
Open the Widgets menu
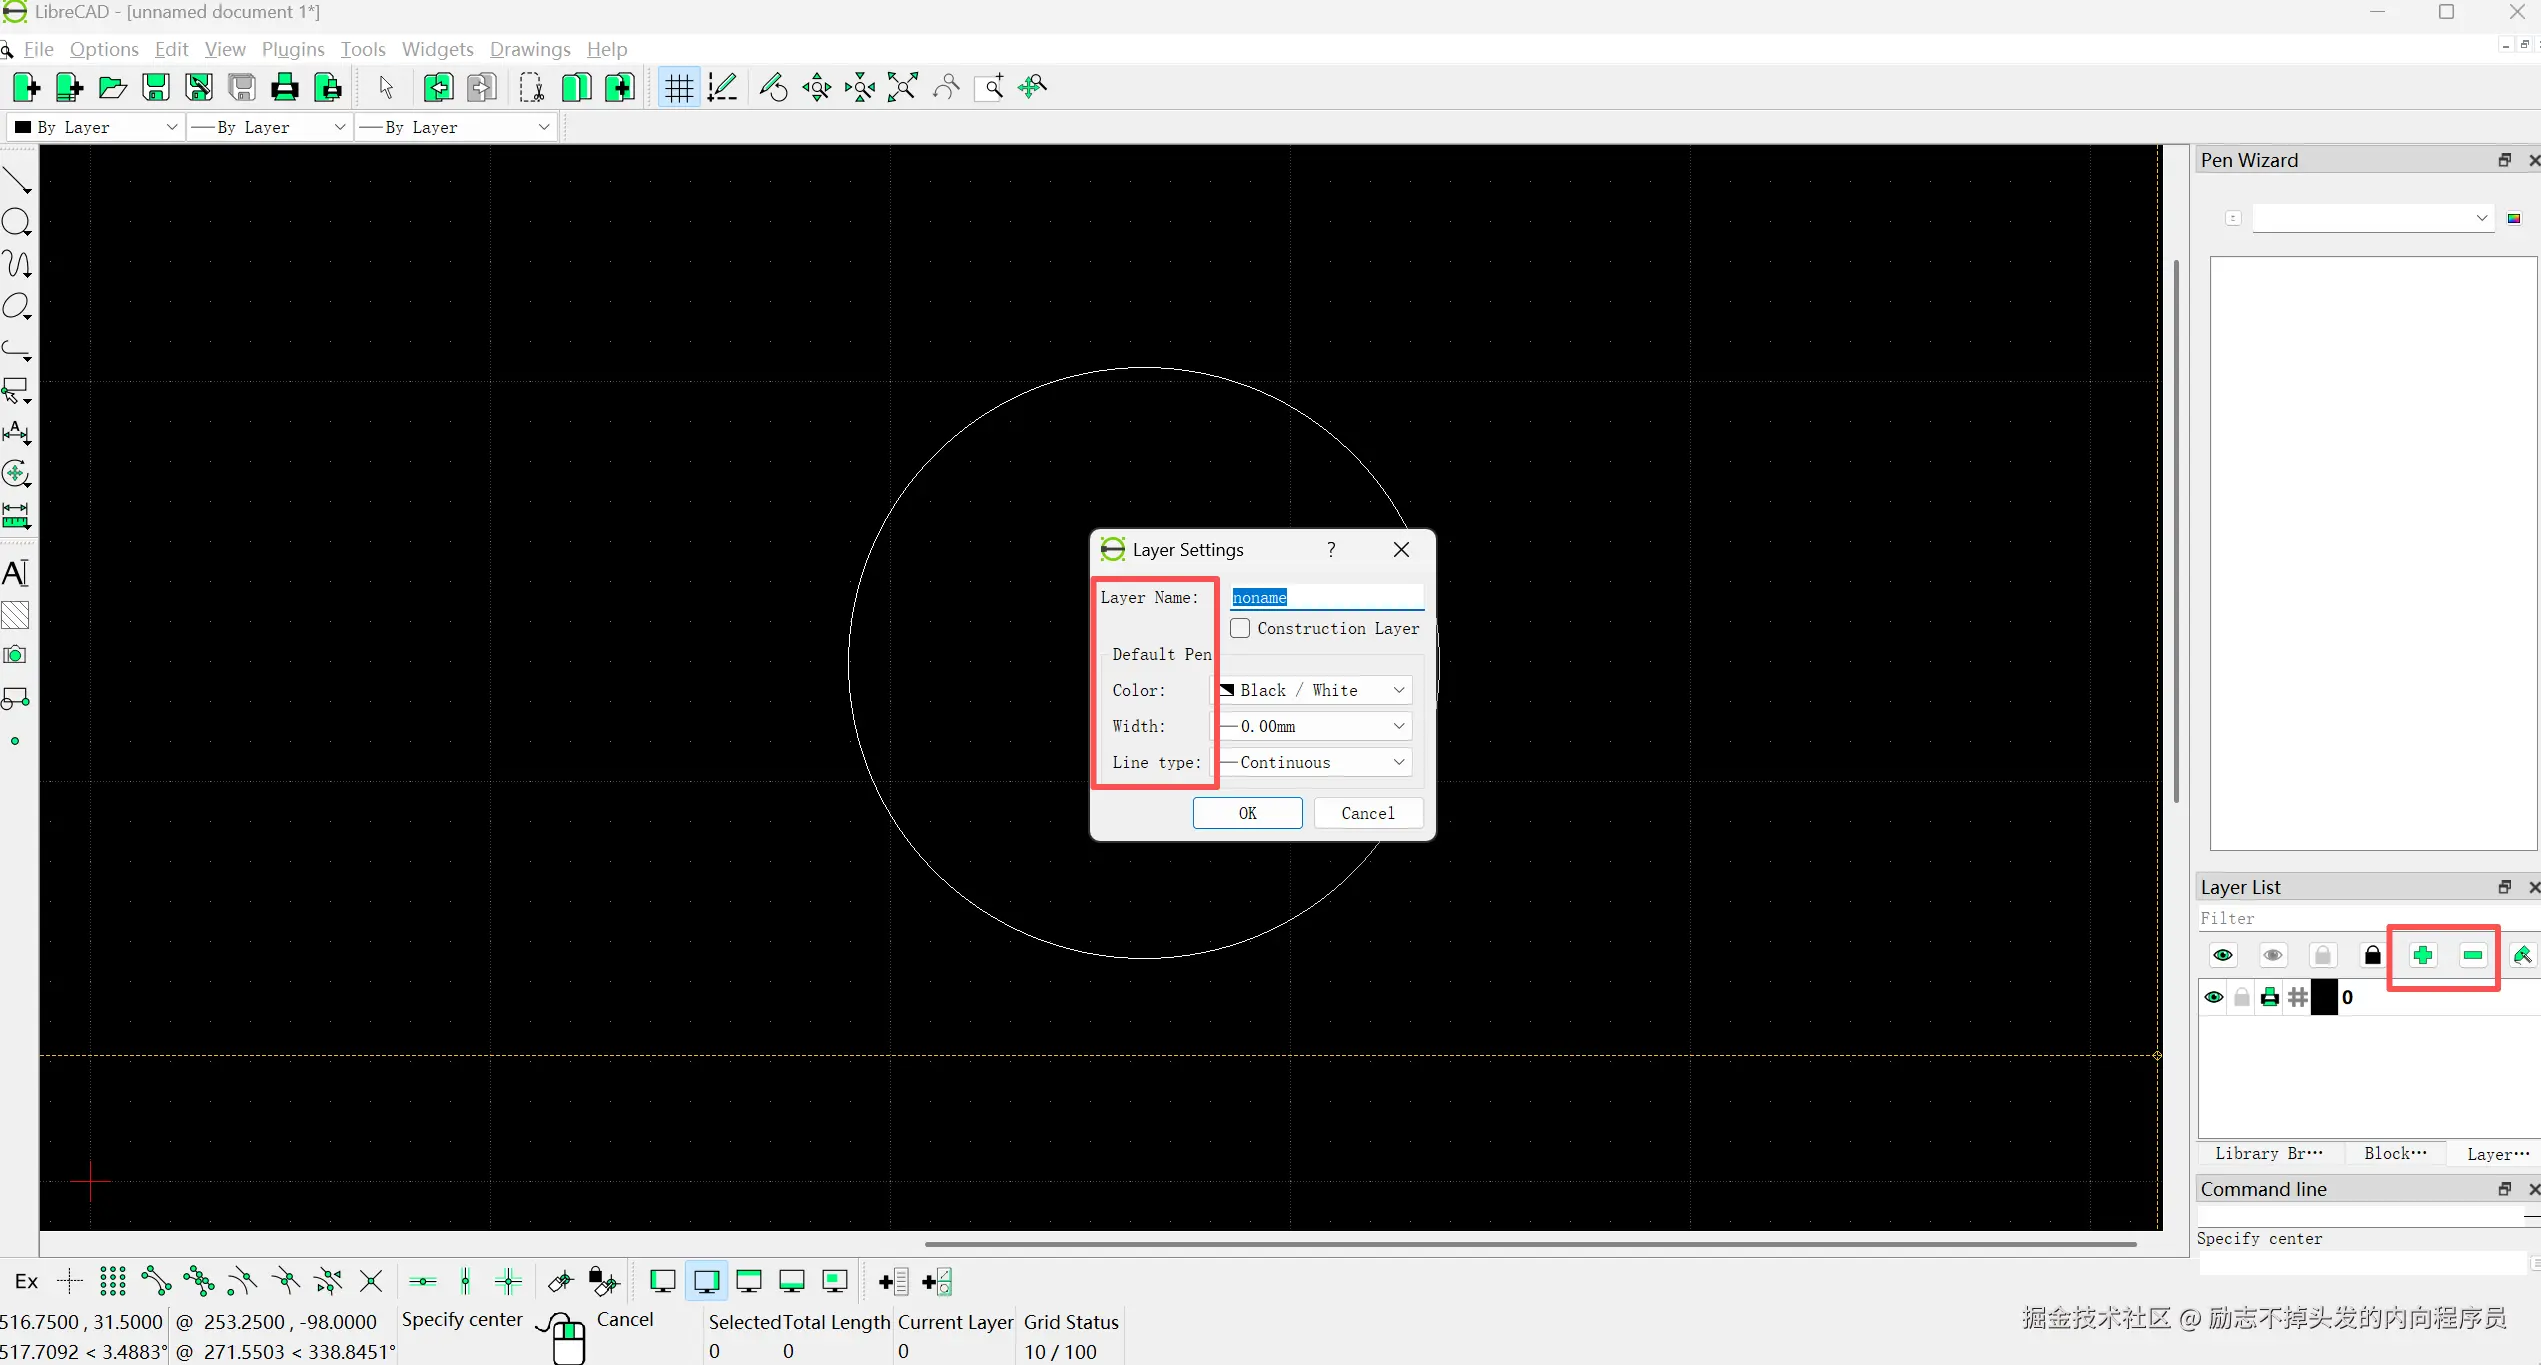437,49
